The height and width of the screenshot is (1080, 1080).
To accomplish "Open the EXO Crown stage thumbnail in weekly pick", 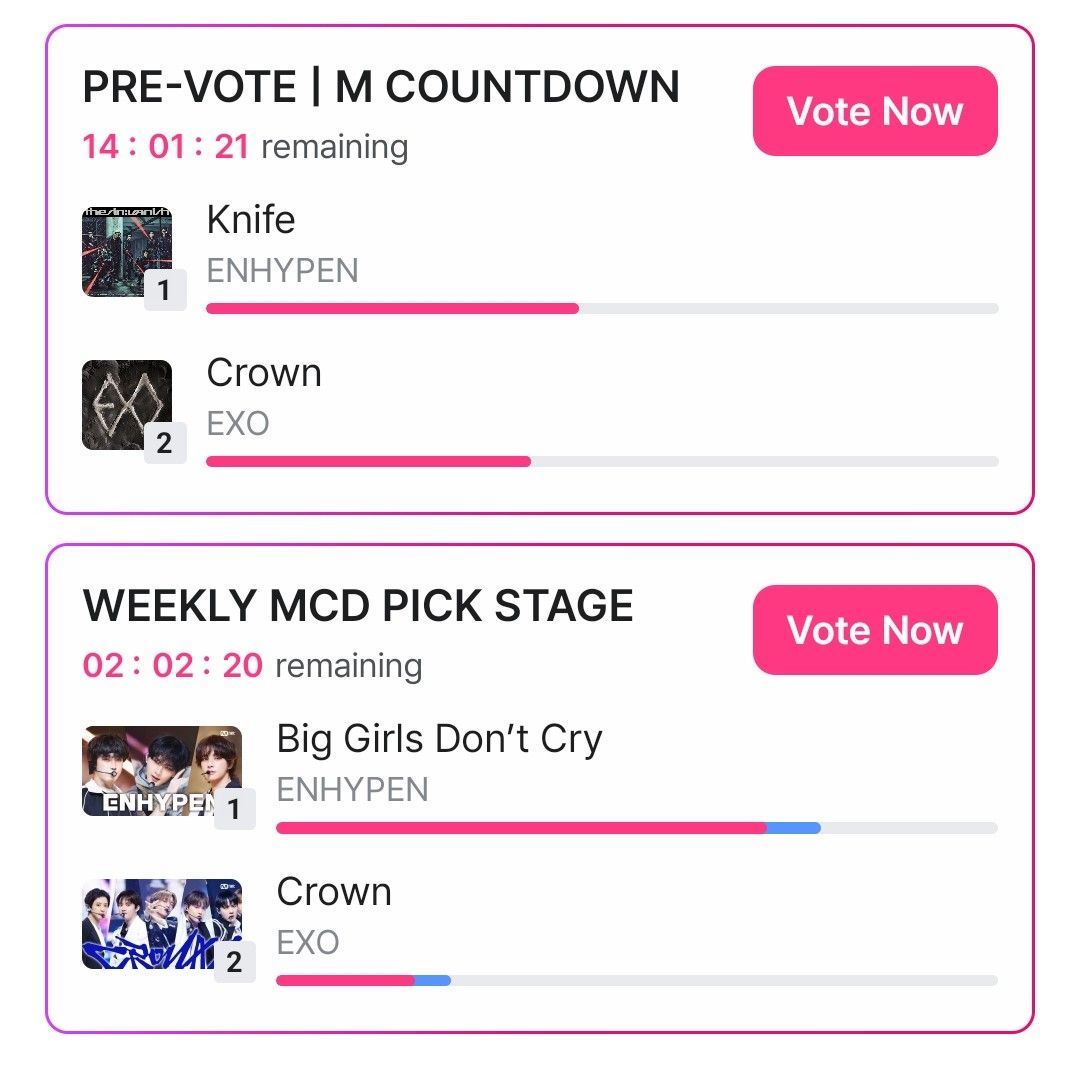I will click(160, 922).
